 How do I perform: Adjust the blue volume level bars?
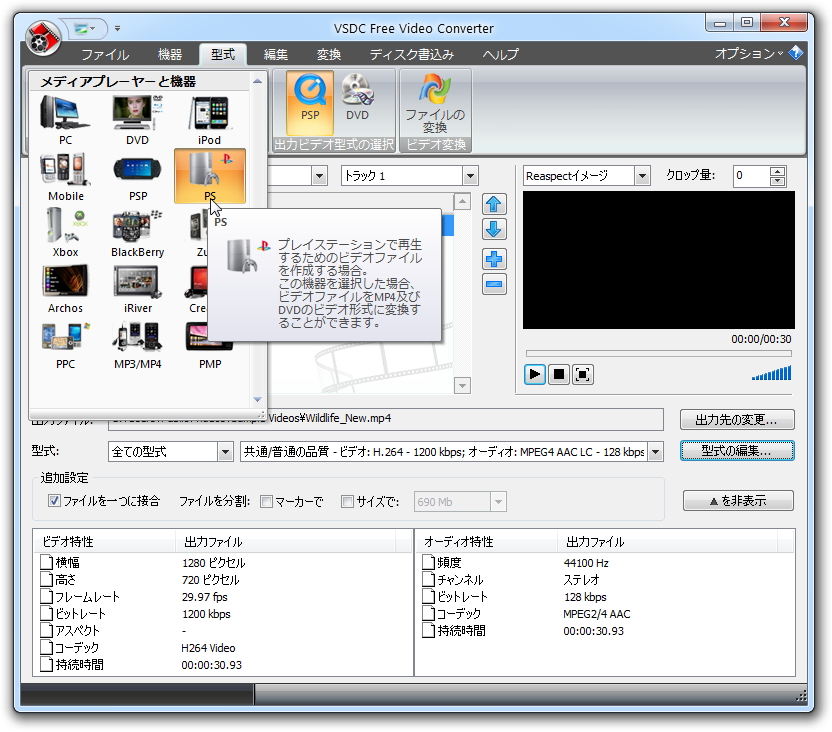tap(772, 373)
